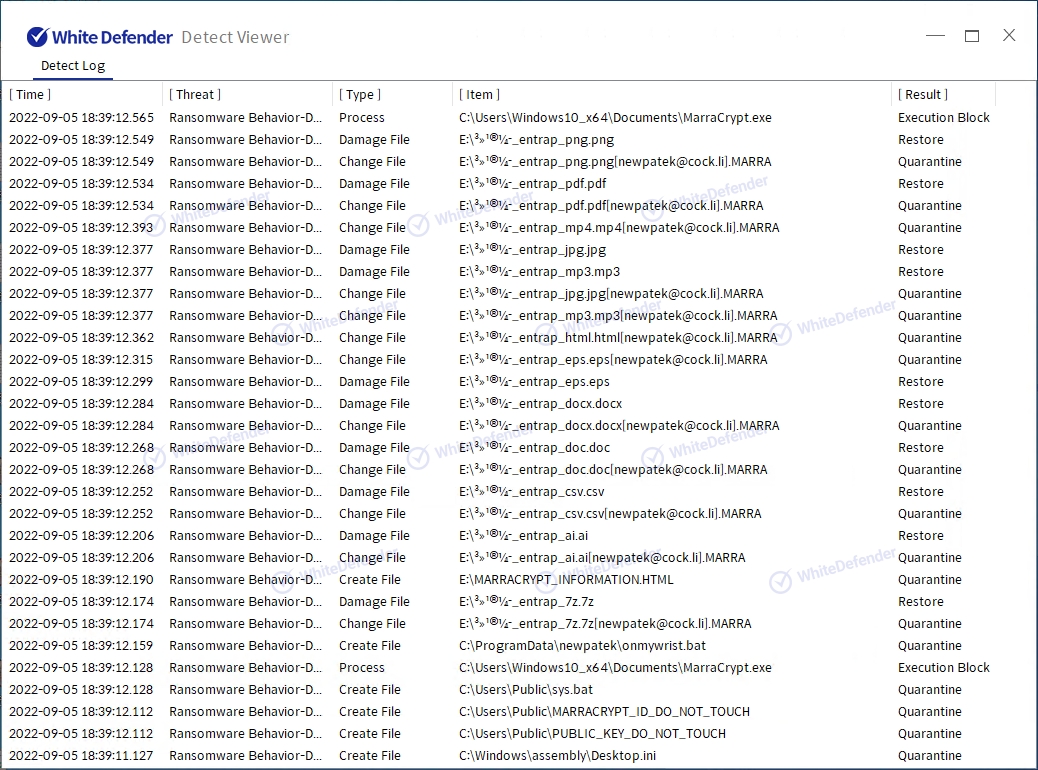This screenshot has height=770, width=1038.
Task: Select entrap_html.html[newpatek@cock.li].MARRA item
Action: [x=618, y=338]
